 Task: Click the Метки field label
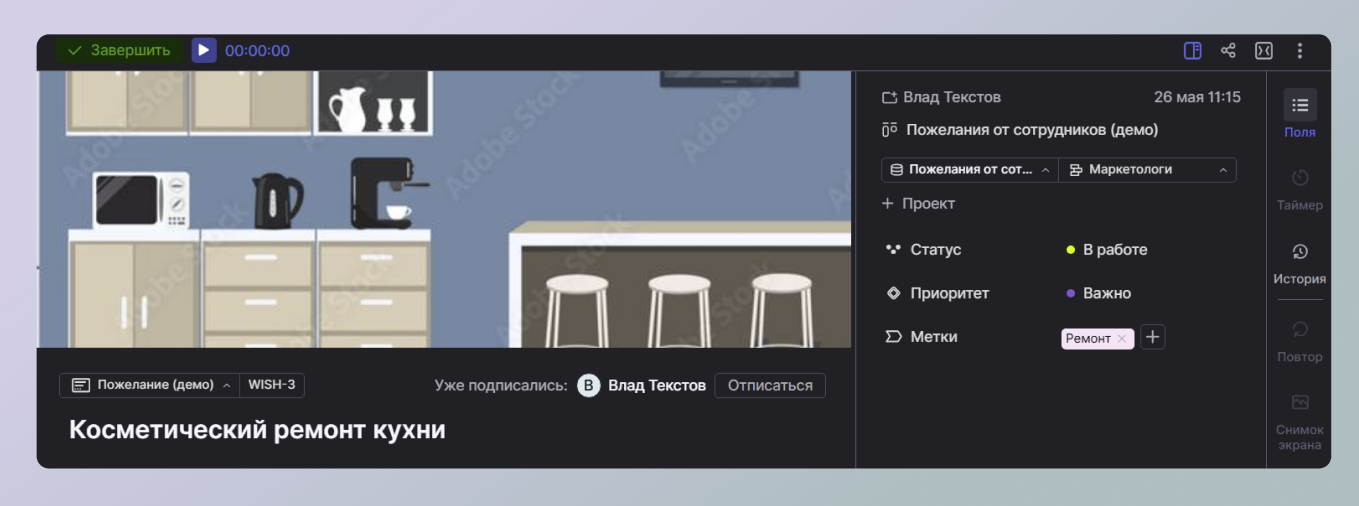(933, 337)
